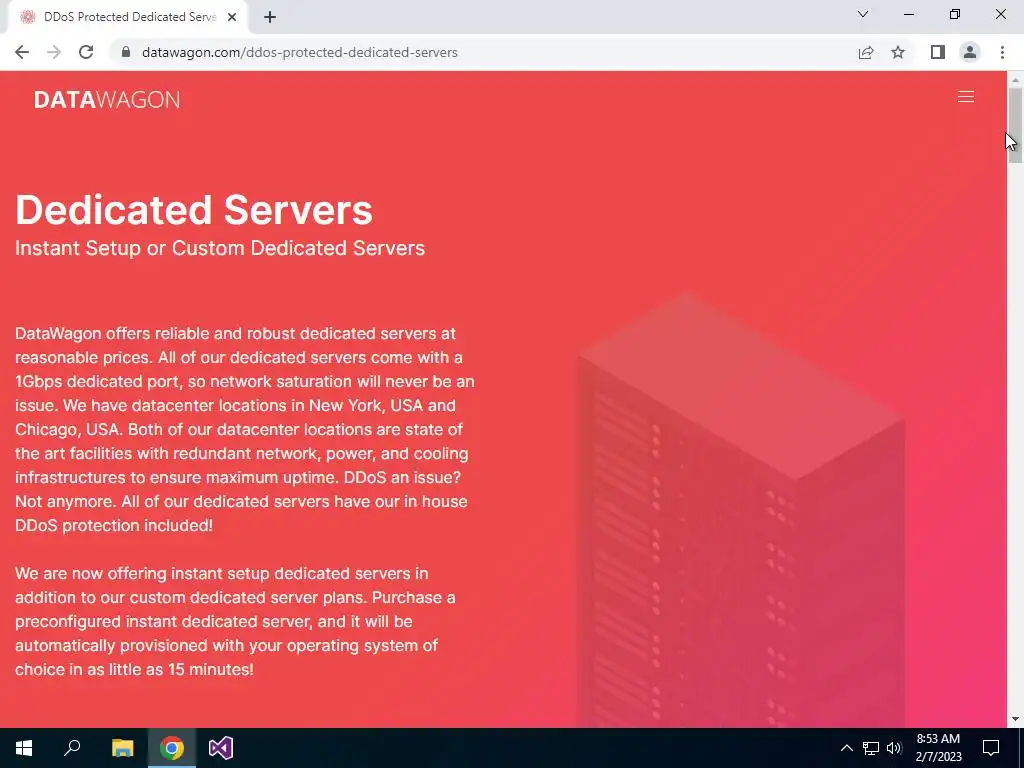The width and height of the screenshot is (1024, 768).
Task: Click the "Dedicated Servers" heading
Action: click(193, 210)
